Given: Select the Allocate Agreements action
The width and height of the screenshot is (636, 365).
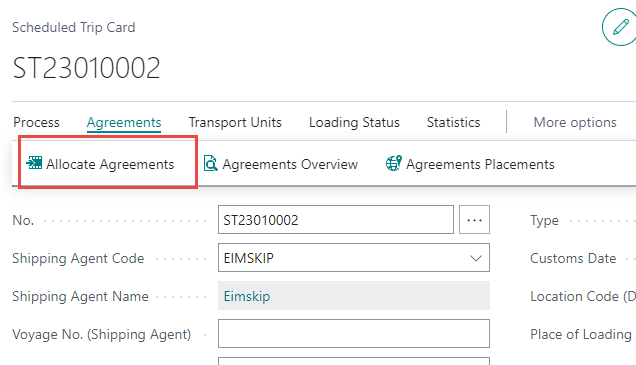Looking at the screenshot, I should click(x=100, y=164).
